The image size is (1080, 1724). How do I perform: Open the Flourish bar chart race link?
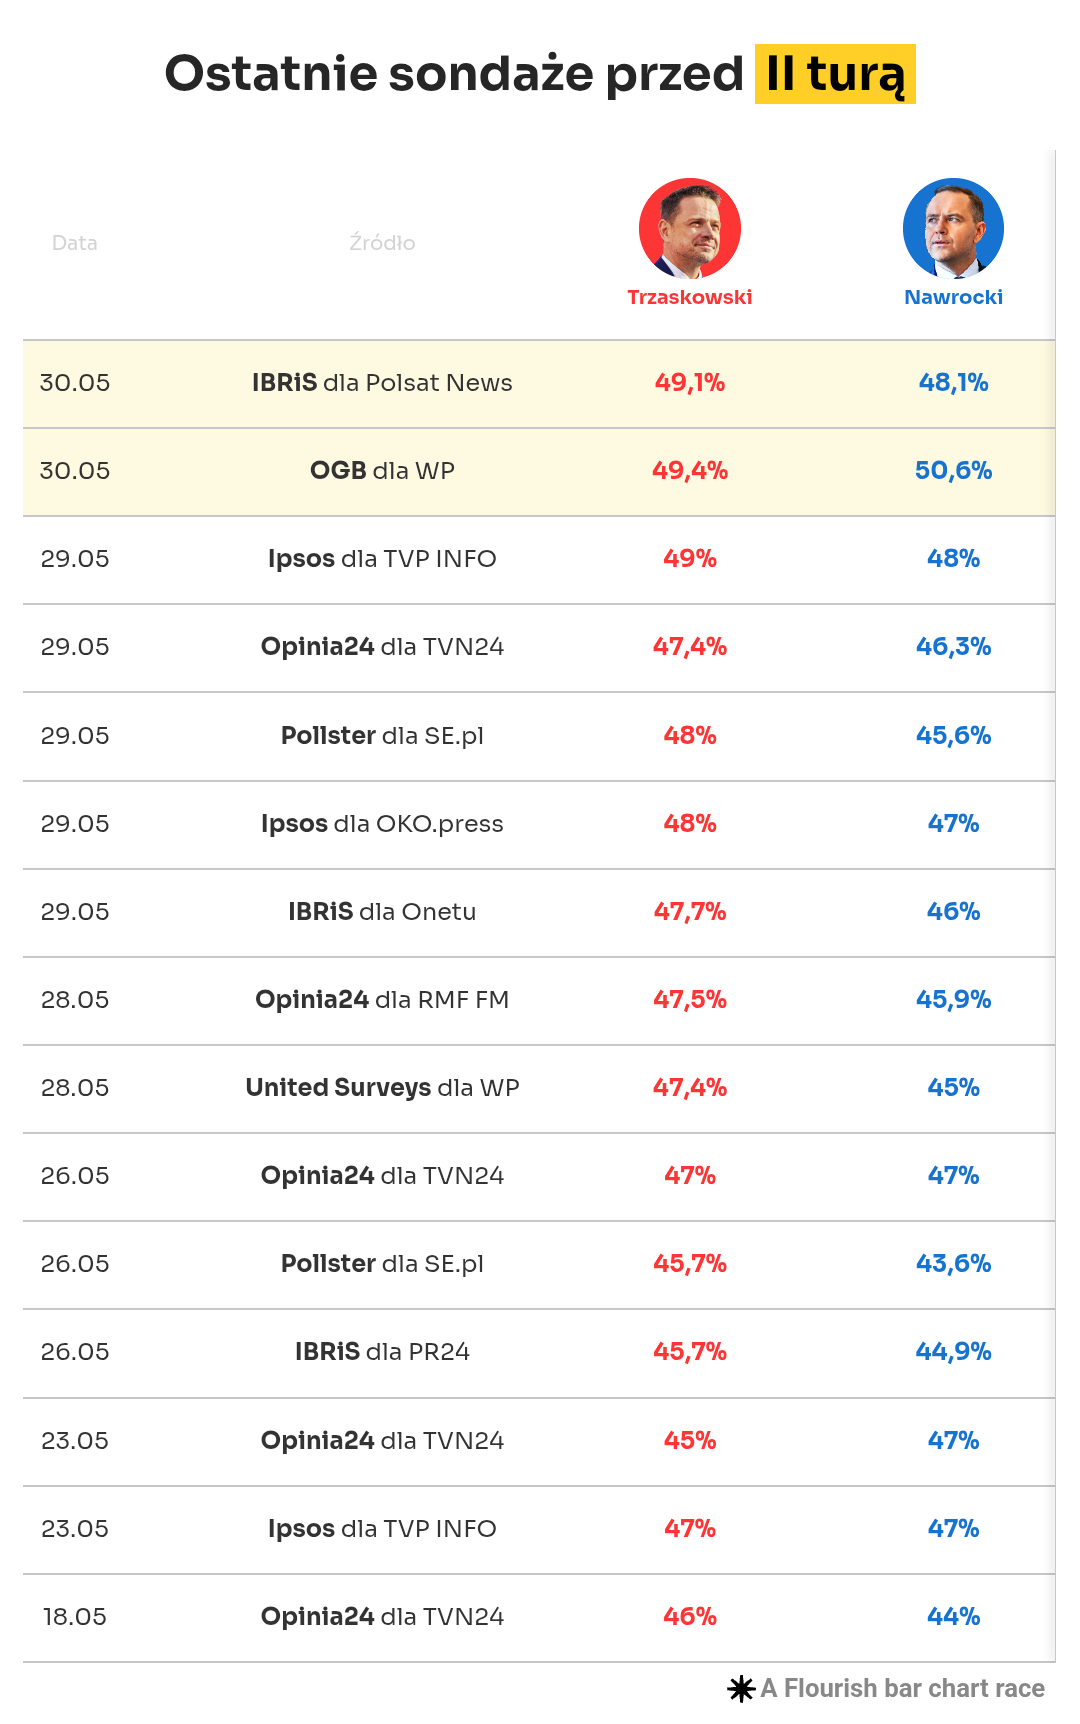902,1689
